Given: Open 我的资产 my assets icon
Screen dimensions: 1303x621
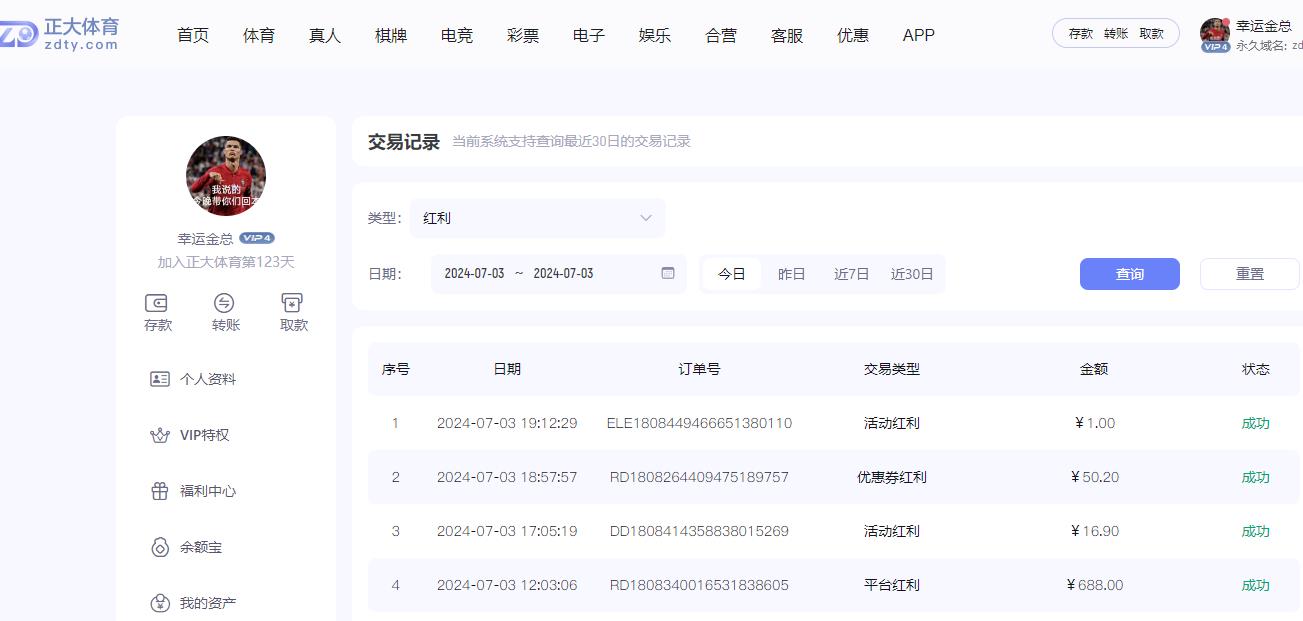Looking at the screenshot, I should pyautogui.click(x=159, y=603).
